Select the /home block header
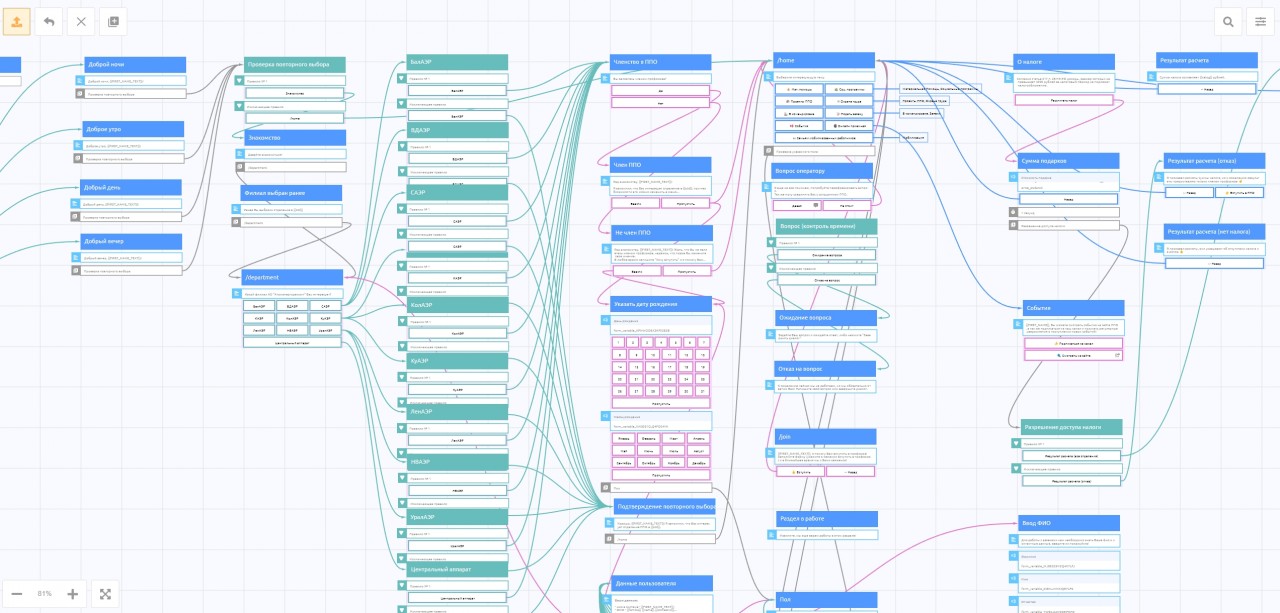 click(x=824, y=61)
